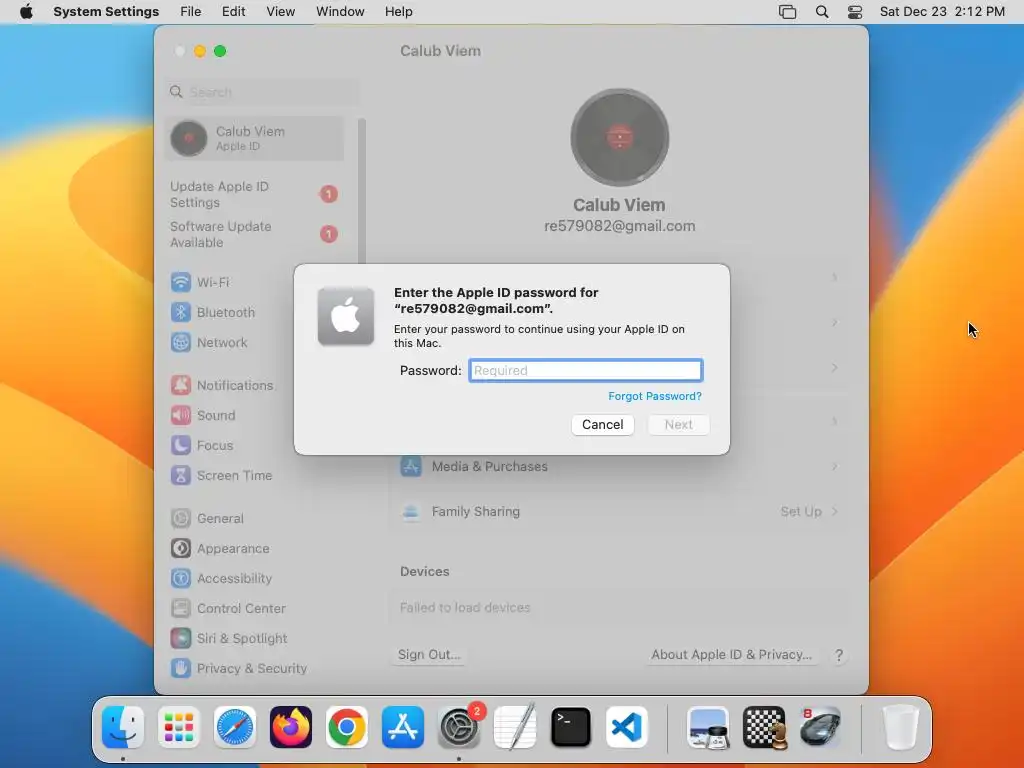
Task: Open the File menu
Action: [191, 12]
